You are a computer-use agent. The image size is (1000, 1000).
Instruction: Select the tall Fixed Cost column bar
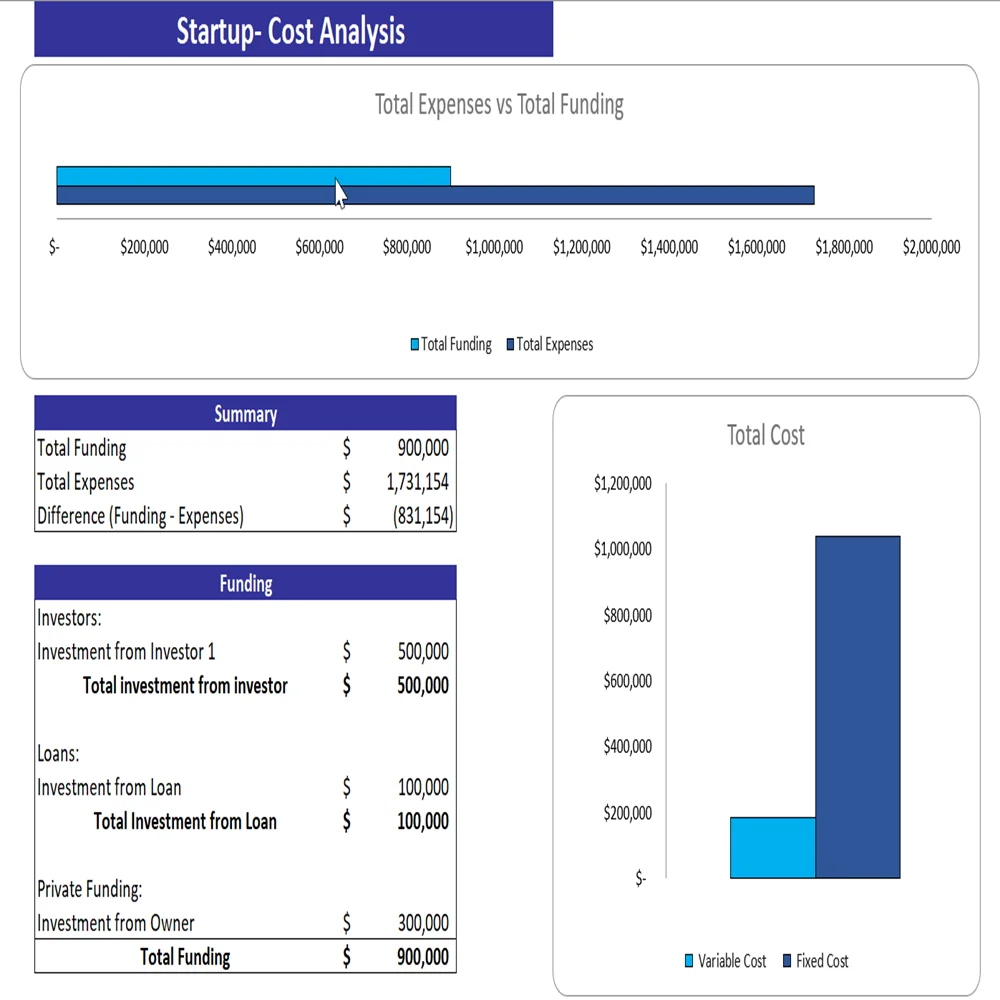coord(858,706)
